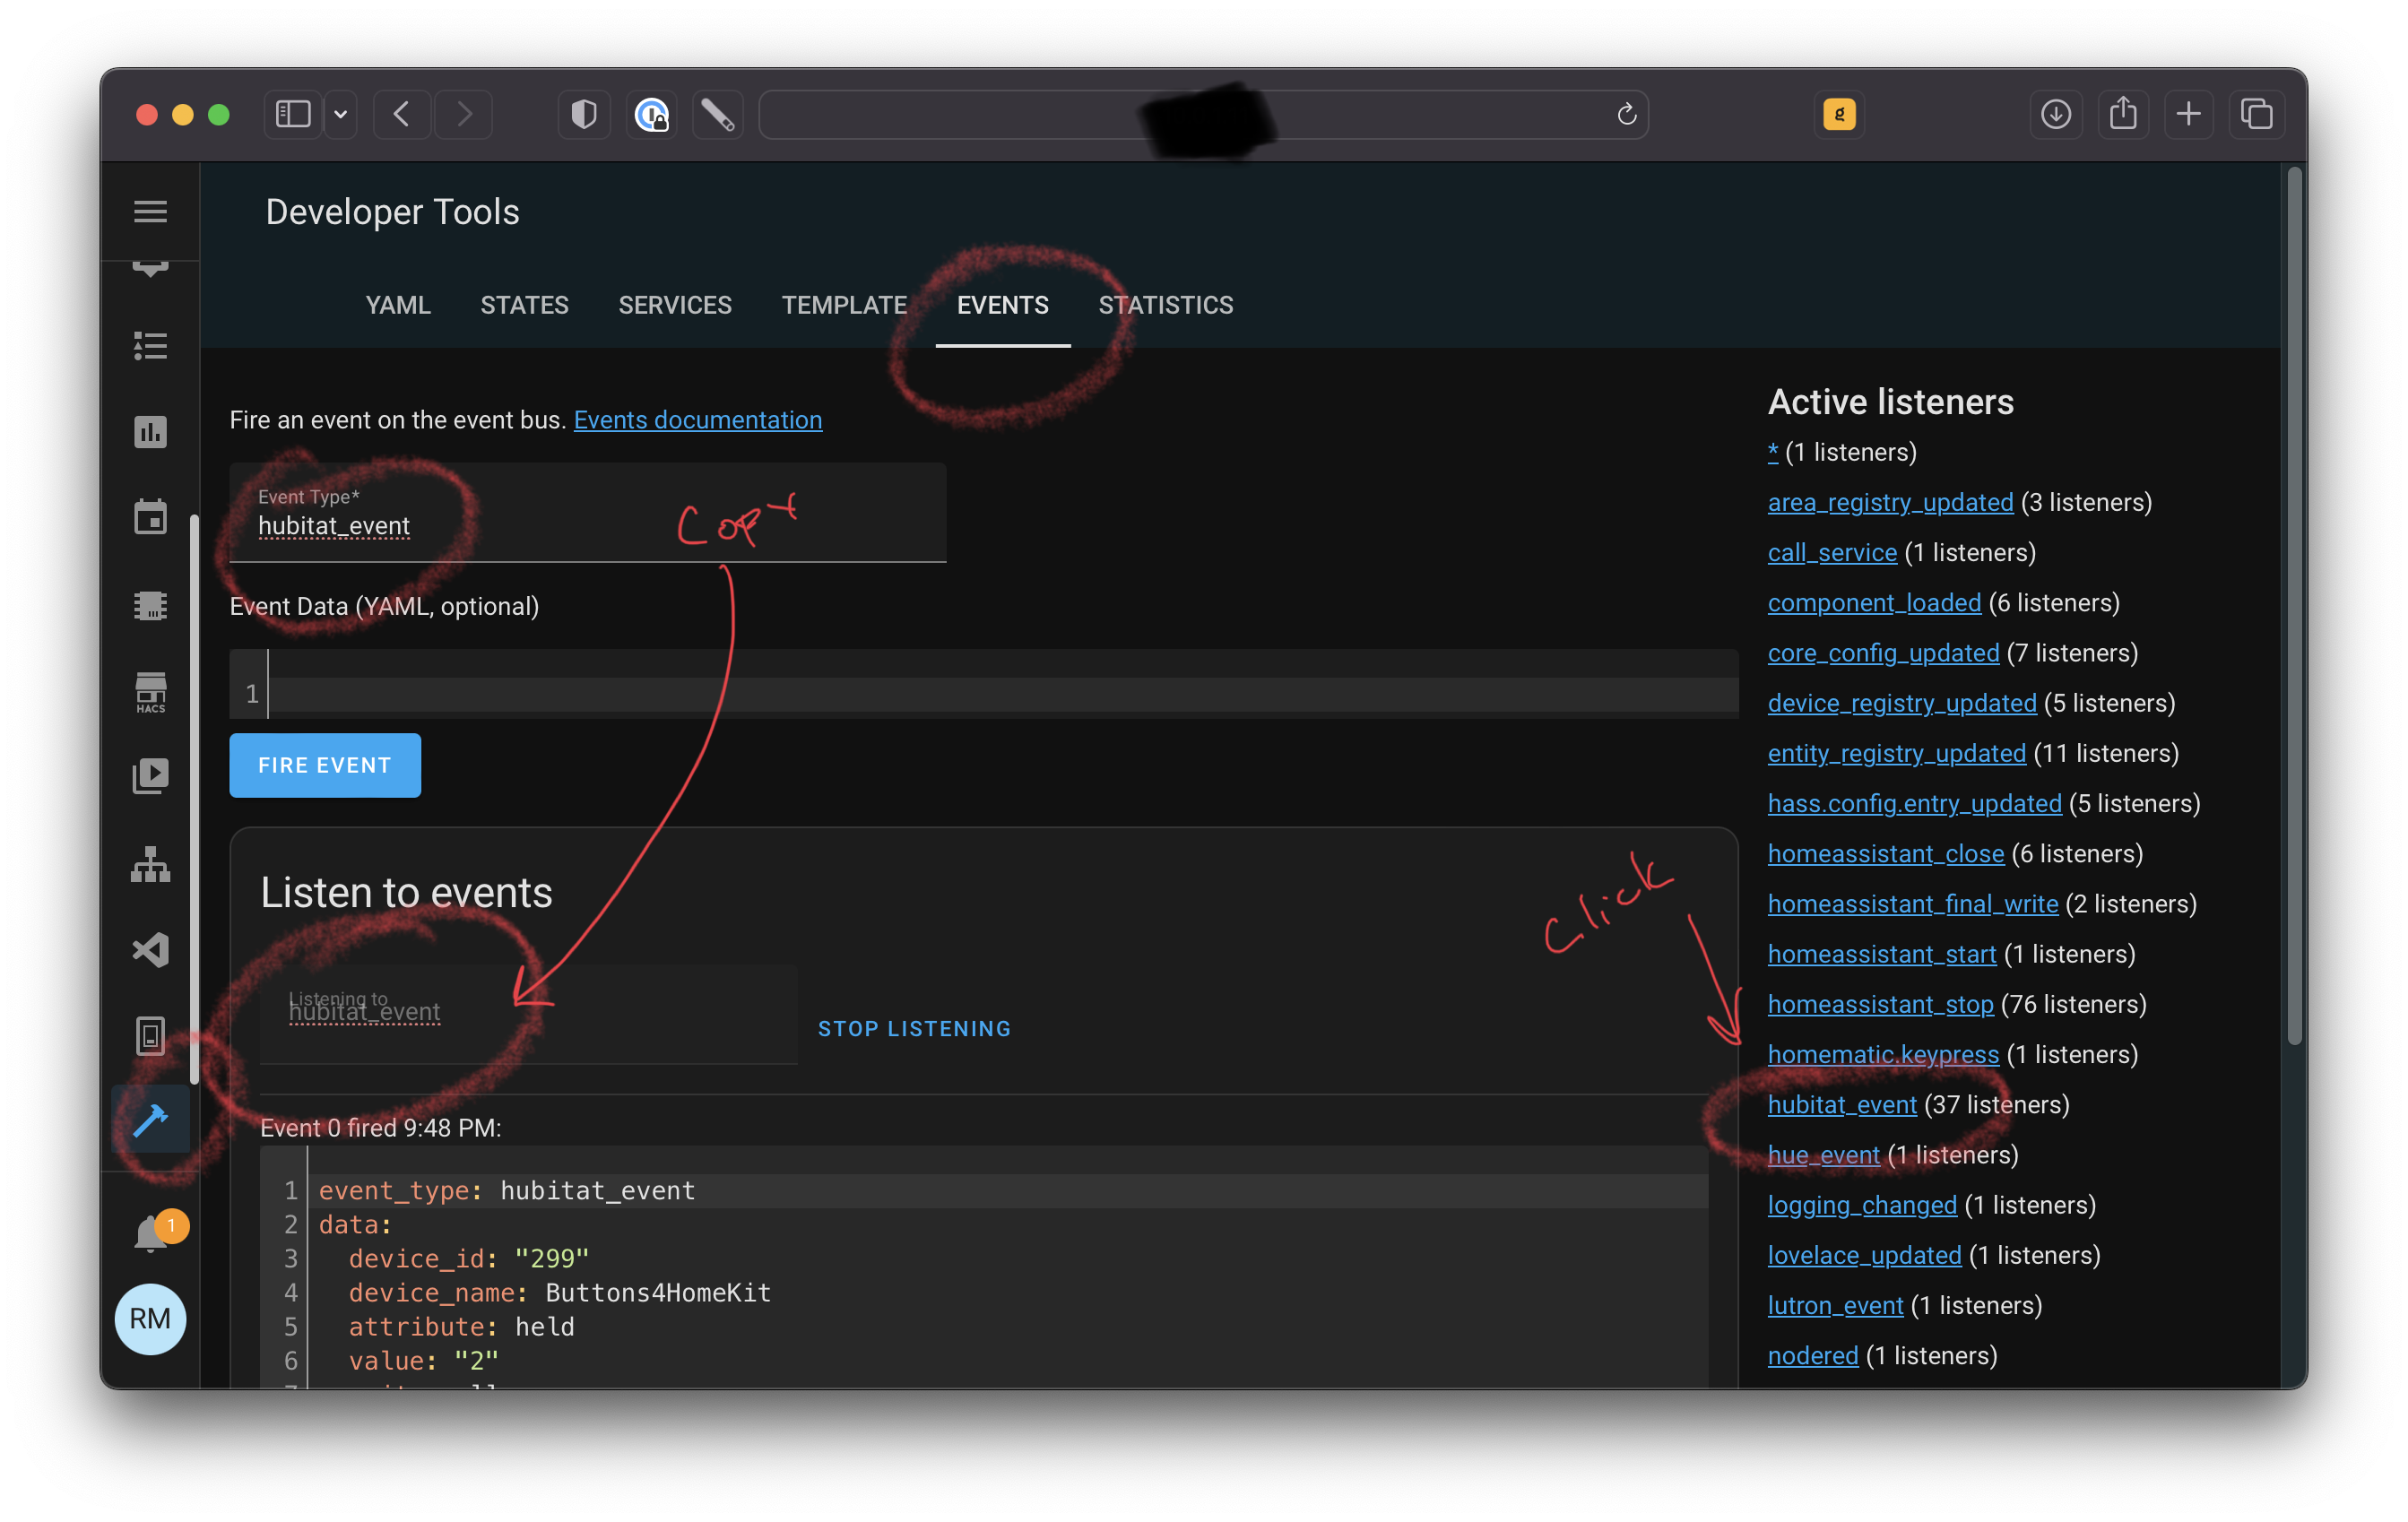Go back in Safari
This screenshot has width=2408, height=1522.
pos(402,114)
